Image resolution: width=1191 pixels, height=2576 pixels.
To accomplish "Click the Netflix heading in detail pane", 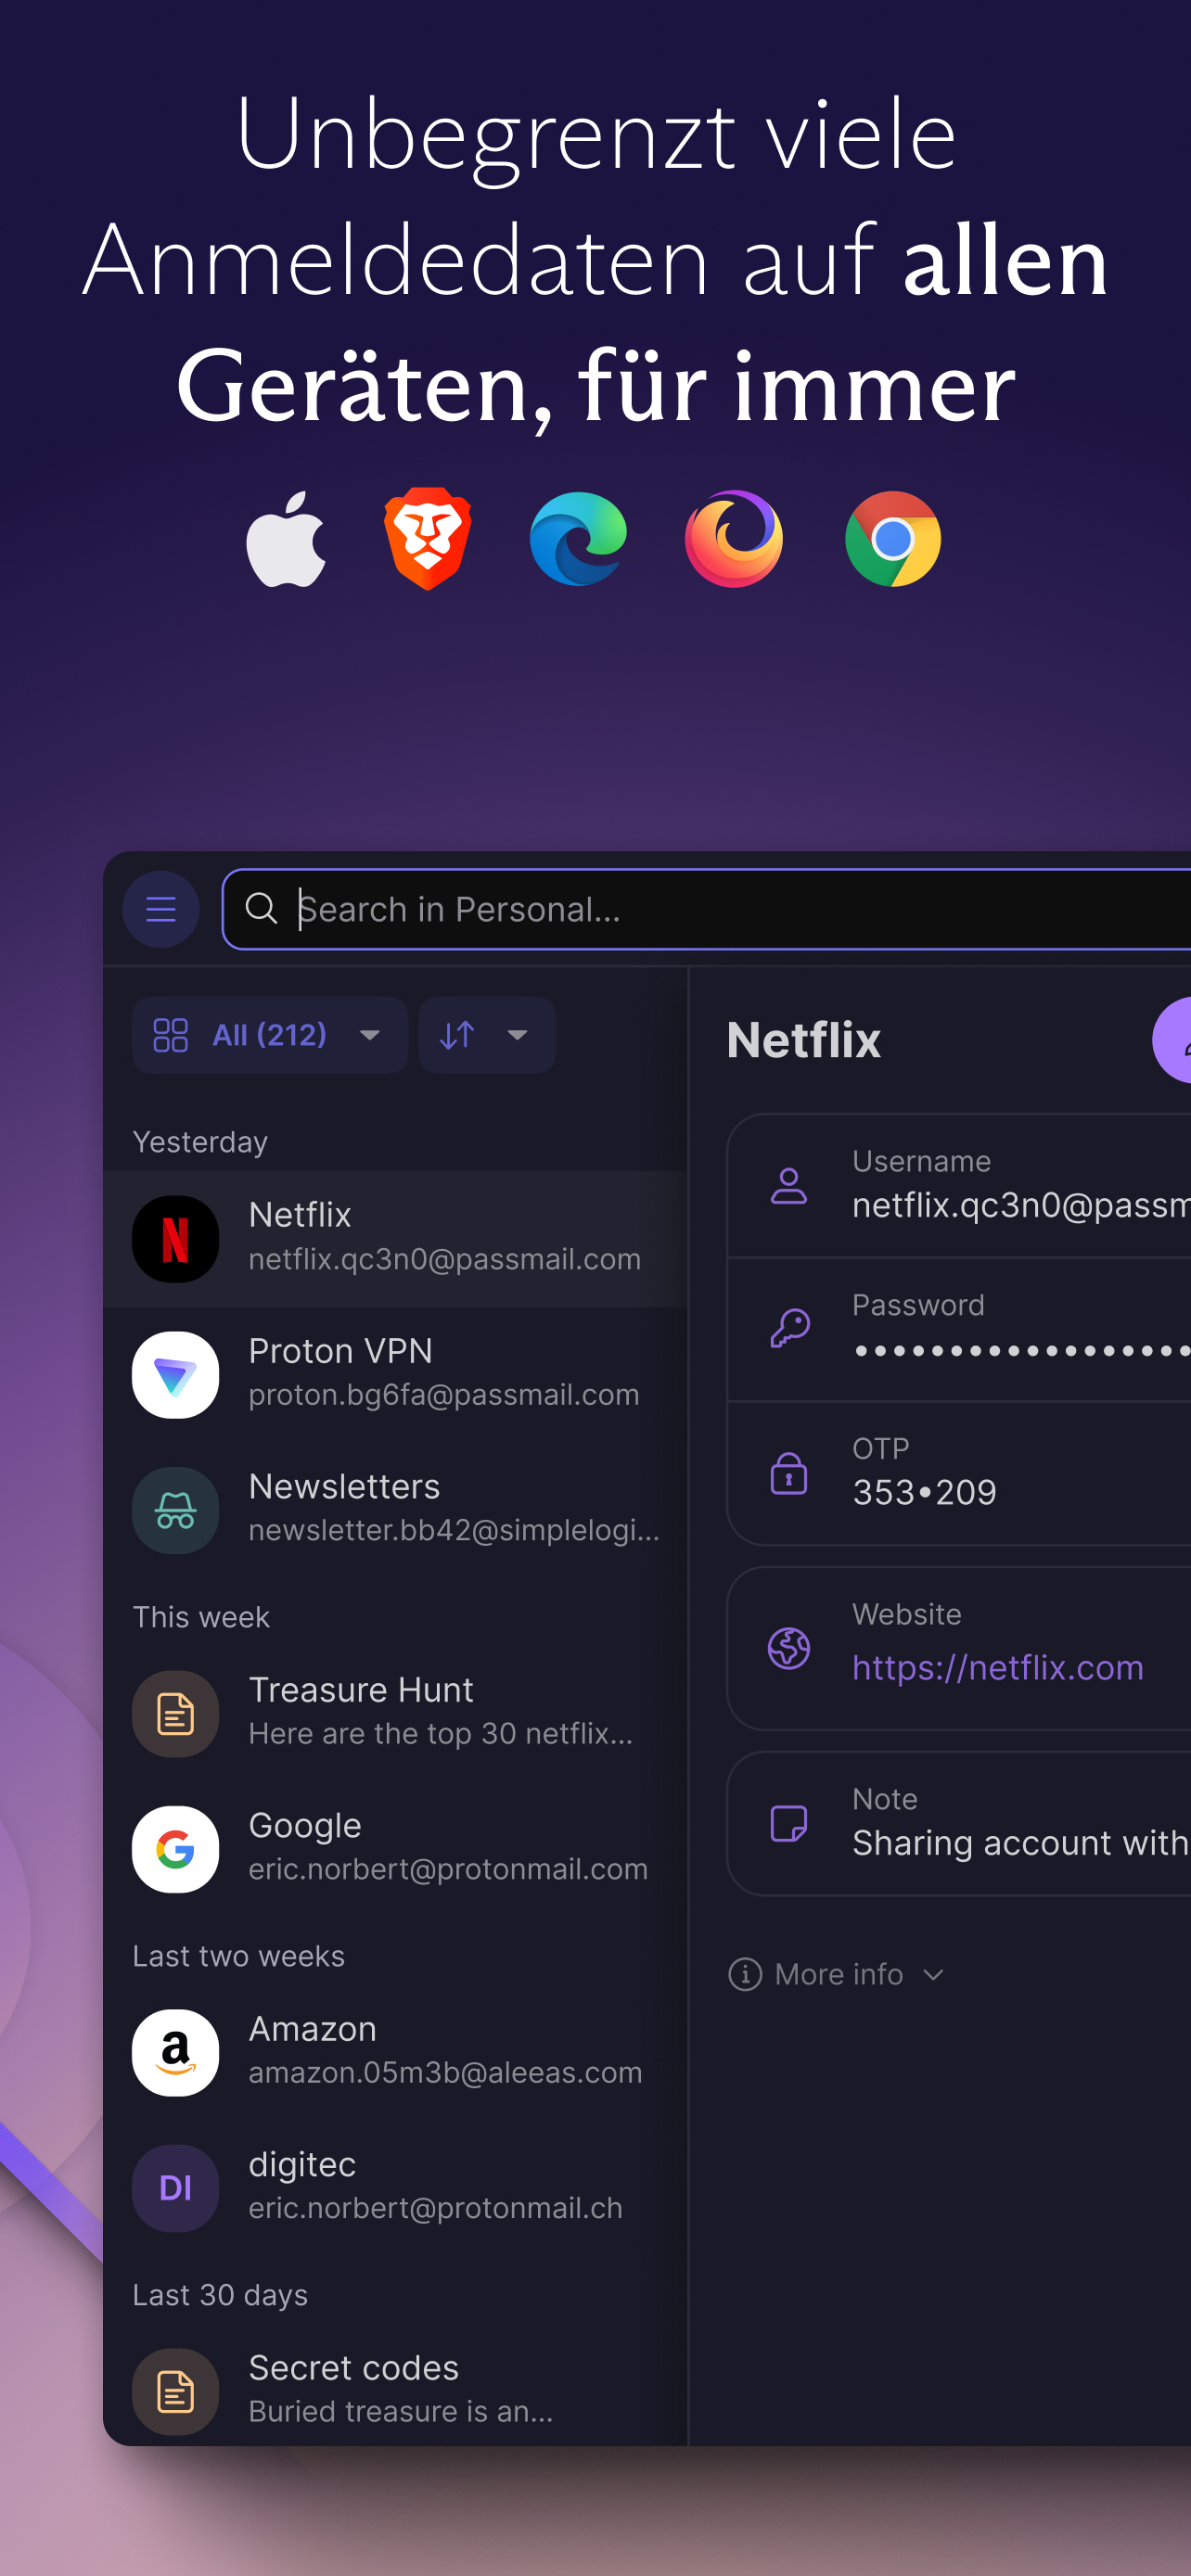I will (x=804, y=1040).
